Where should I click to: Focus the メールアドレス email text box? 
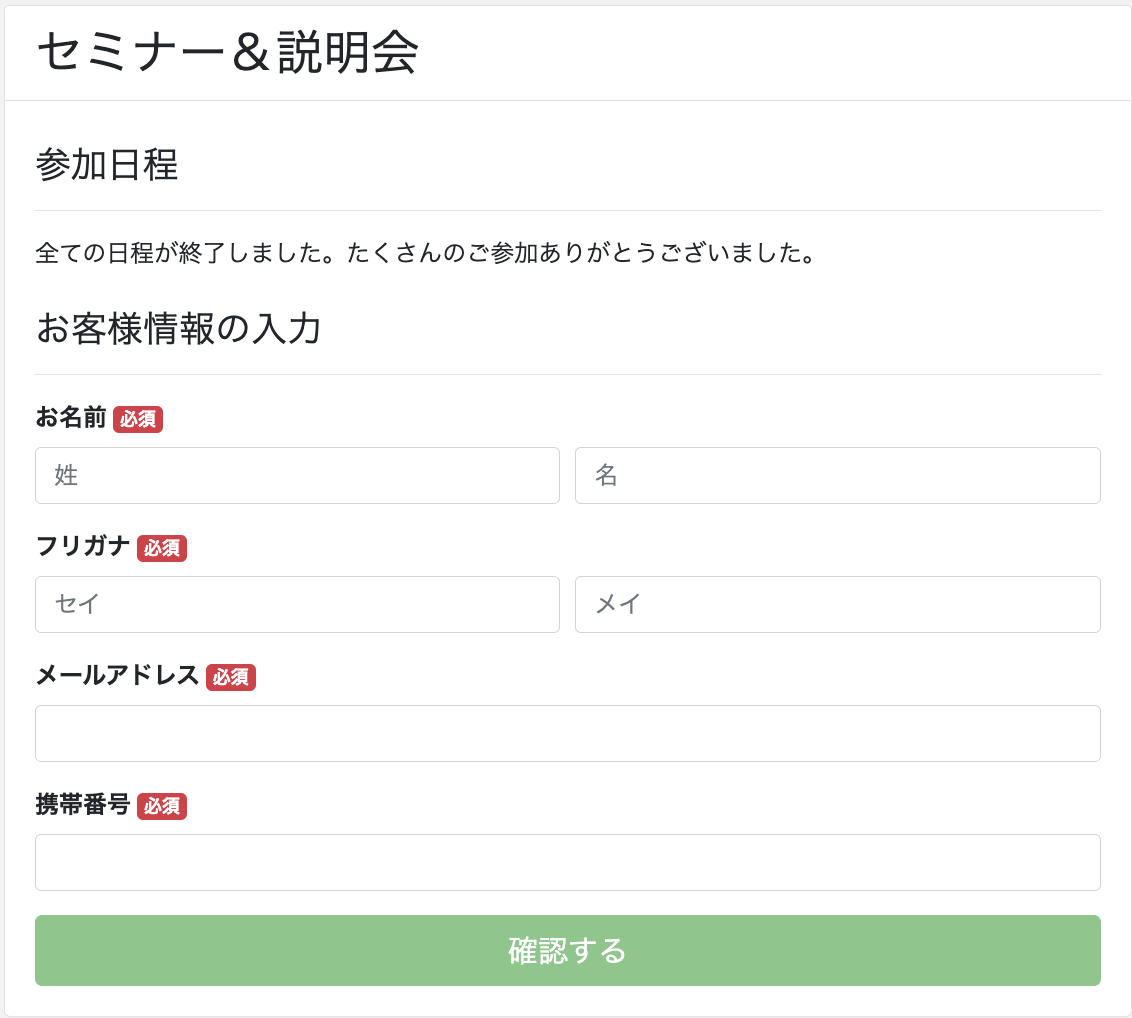pyautogui.click(x=567, y=733)
